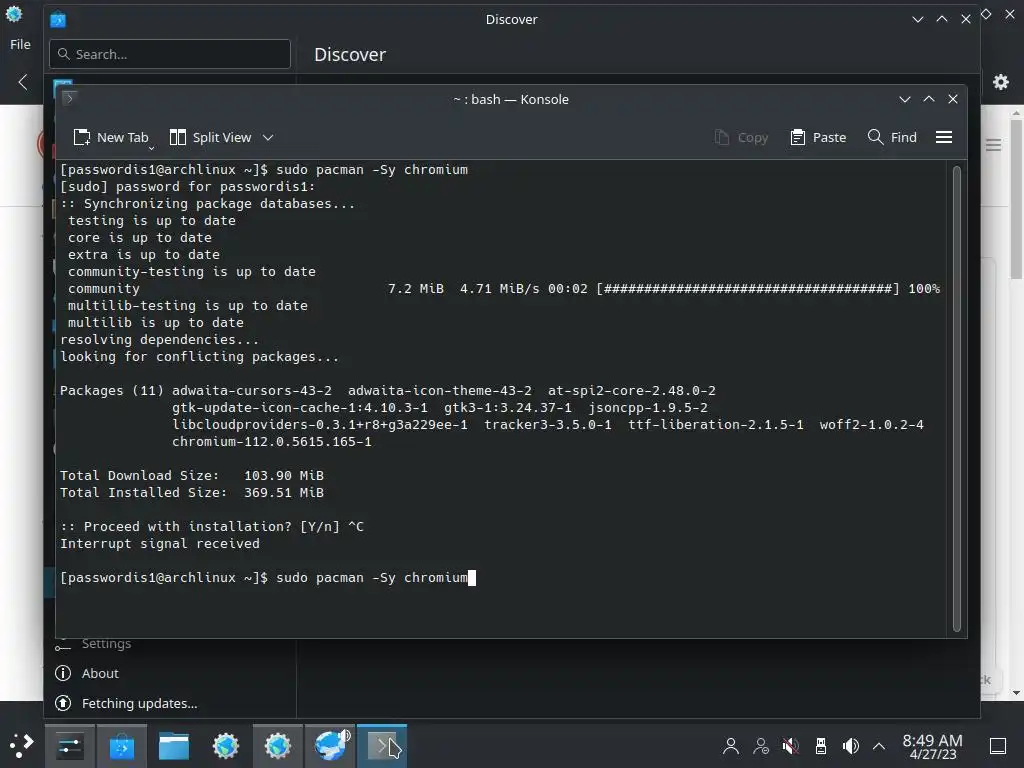The image size is (1024, 768).
Task: Click the Discover heading in the main pane
Action: (x=350, y=54)
